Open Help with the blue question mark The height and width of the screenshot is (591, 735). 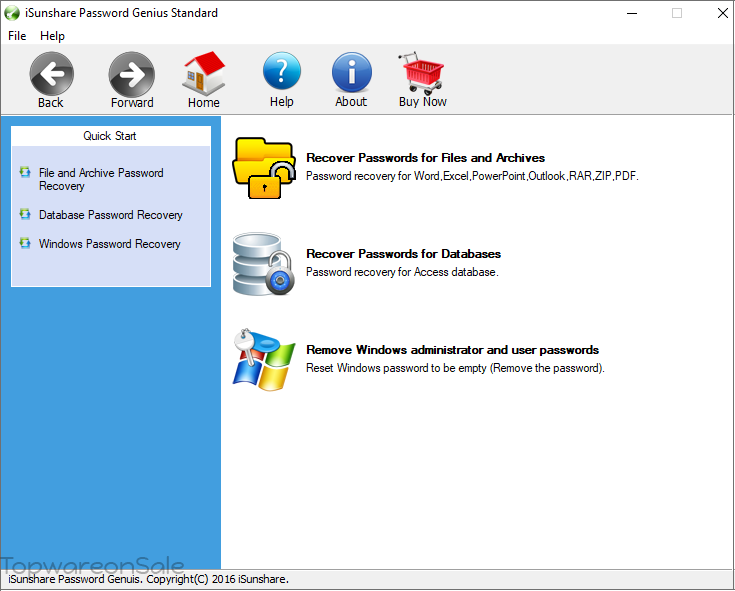coord(282,71)
